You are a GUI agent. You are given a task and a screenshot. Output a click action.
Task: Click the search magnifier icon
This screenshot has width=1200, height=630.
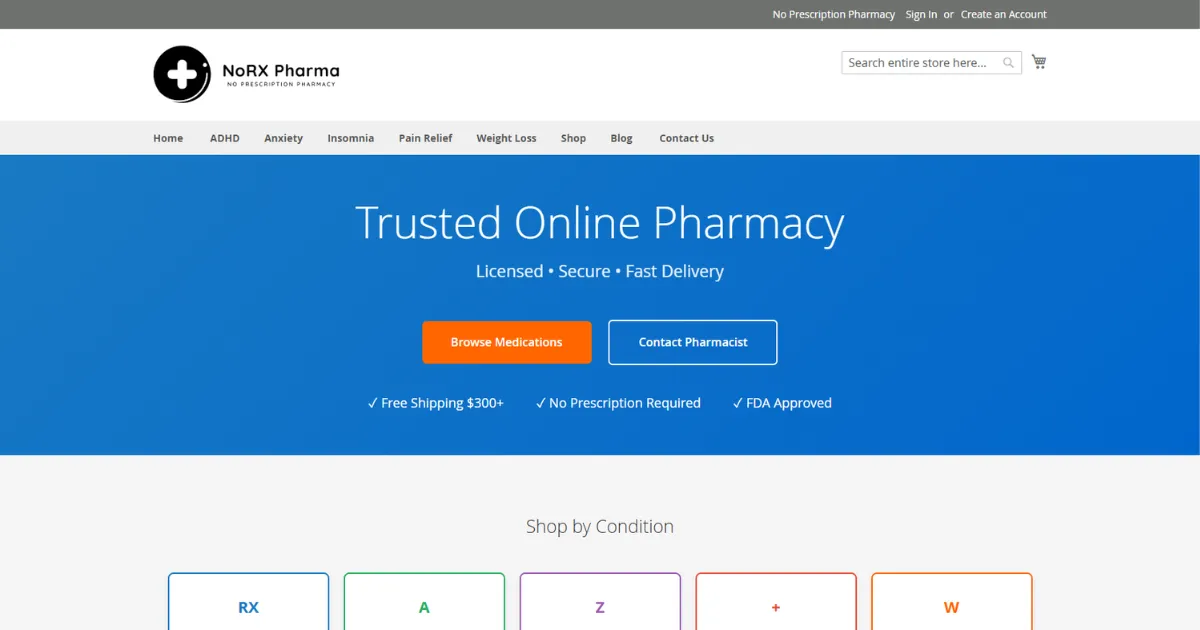(1008, 63)
